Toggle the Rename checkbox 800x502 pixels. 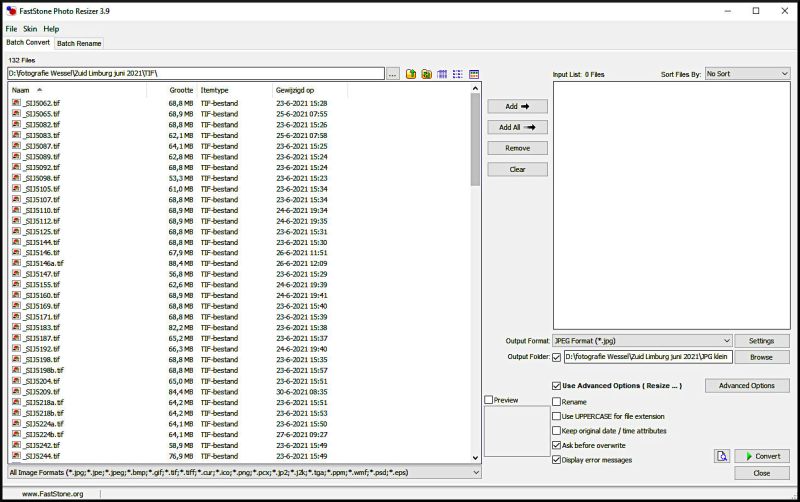coord(557,402)
